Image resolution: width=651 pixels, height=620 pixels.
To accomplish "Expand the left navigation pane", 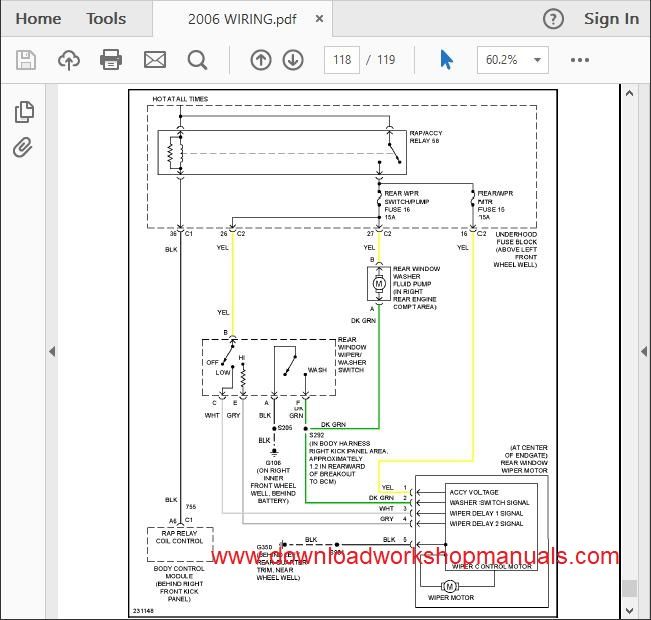I will (x=52, y=352).
